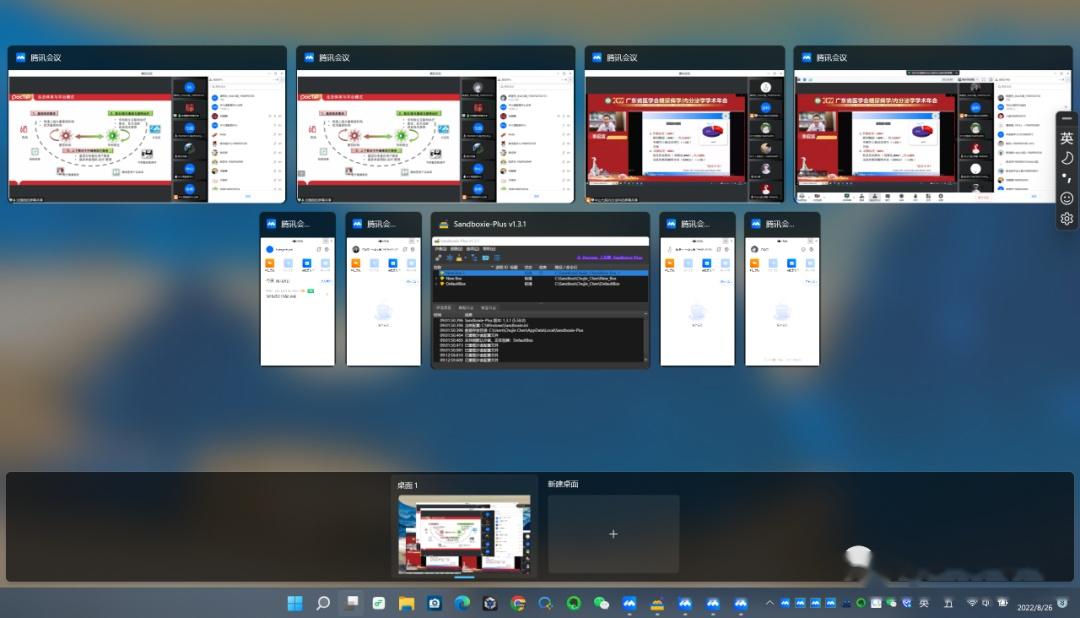1080x618 pixels.
Task: Open IME settings gear on the floating toolbar
Action: (x=1066, y=218)
